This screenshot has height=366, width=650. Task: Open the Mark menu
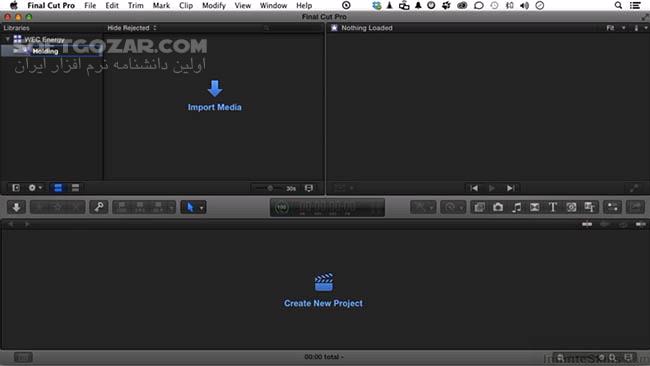click(x=161, y=5)
